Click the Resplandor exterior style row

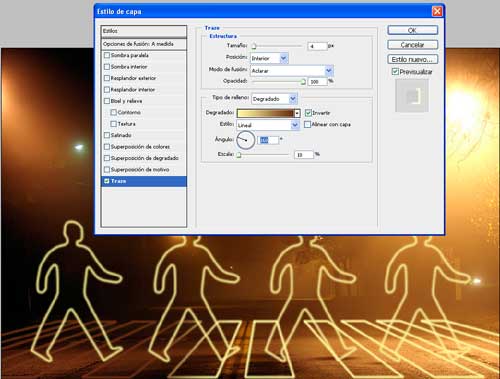[x=144, y=78]
